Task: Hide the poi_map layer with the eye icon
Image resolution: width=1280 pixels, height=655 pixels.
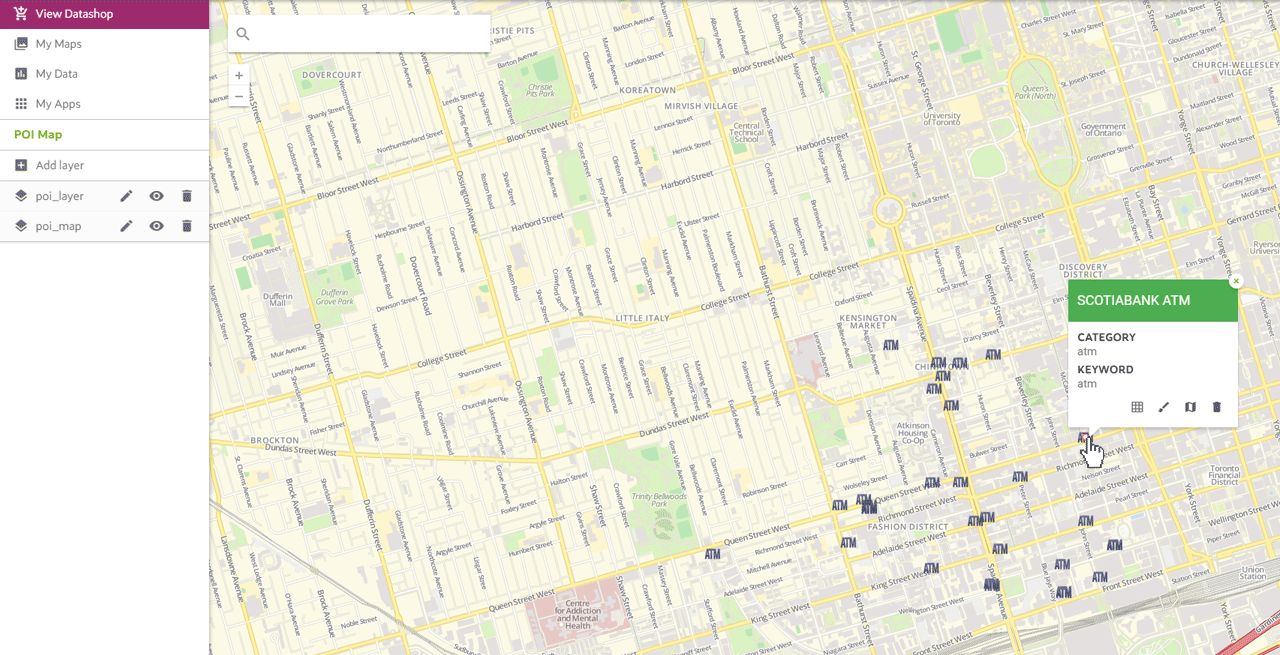Action: pos(156,226)
